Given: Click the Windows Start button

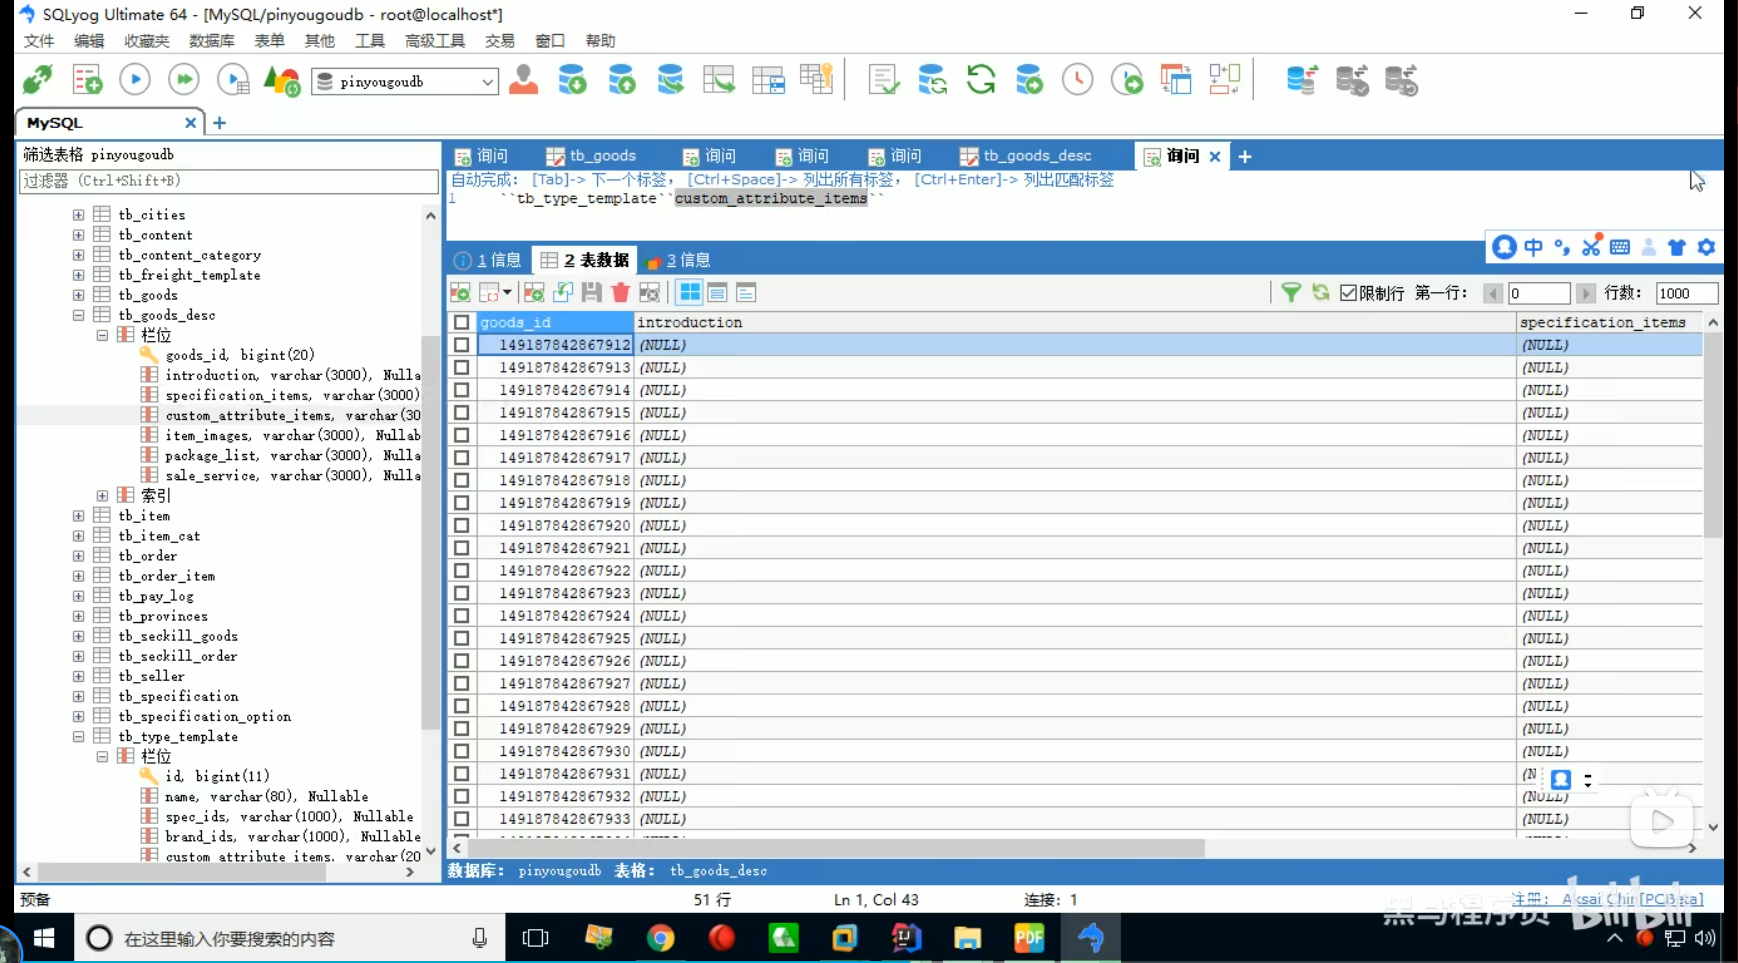Looking at the screenshot, I should [x=44, y=938].
